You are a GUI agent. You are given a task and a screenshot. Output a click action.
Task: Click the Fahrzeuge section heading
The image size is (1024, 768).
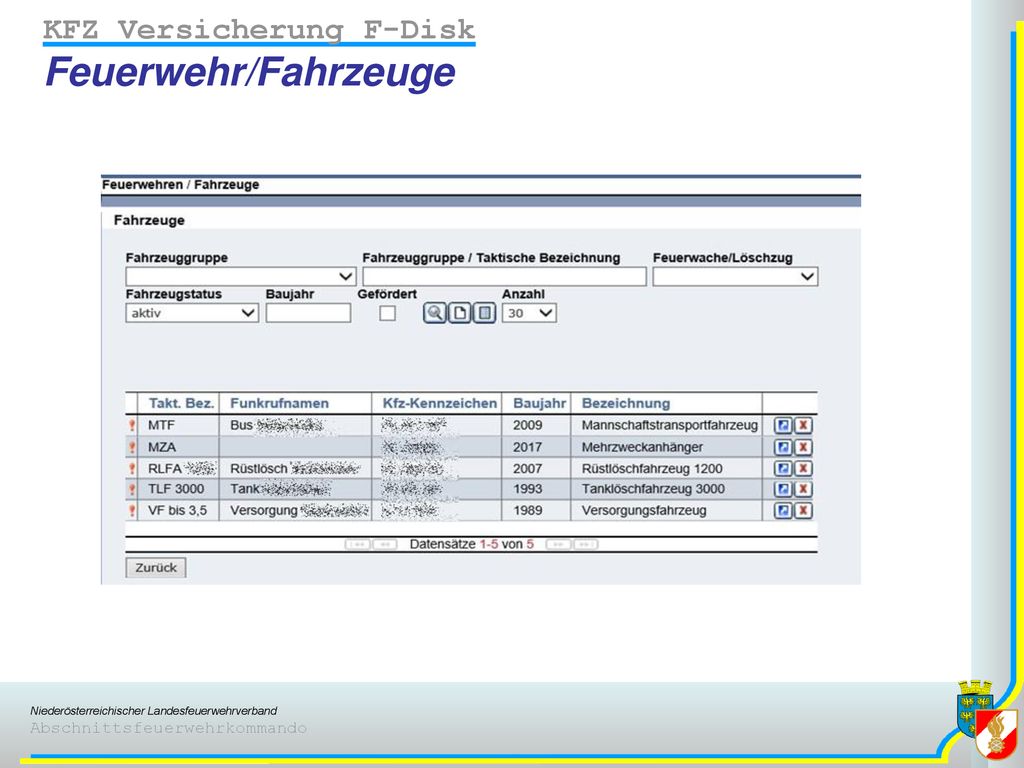point(149,220)
